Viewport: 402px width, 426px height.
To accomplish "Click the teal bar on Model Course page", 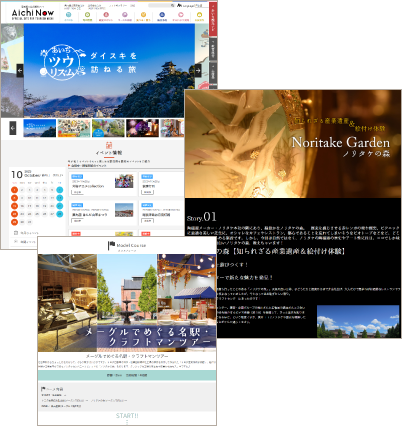I will click(x=127, y=375).
